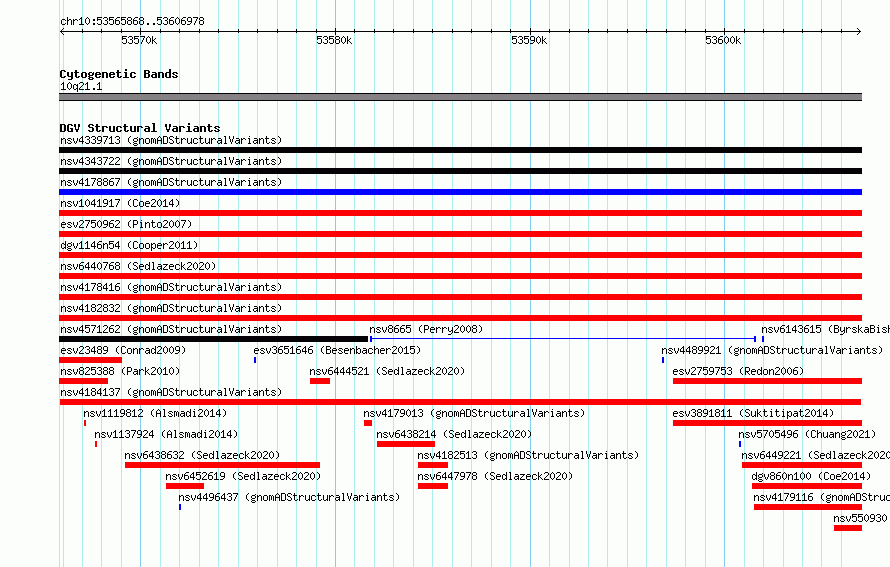Image resolution: width=890 pixels, height=567 pixels.
Task: Open nsv6438632 (Sedlazeck2020) label
Action: 202,455
